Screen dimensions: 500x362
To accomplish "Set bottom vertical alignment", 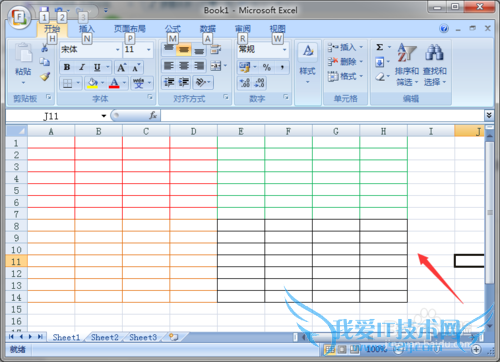I will pos(199,50).
